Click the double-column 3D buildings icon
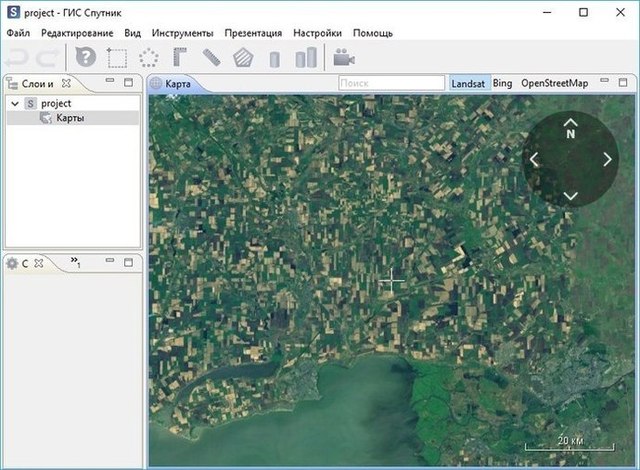This screenshot has width=640, height=470. 306,58
